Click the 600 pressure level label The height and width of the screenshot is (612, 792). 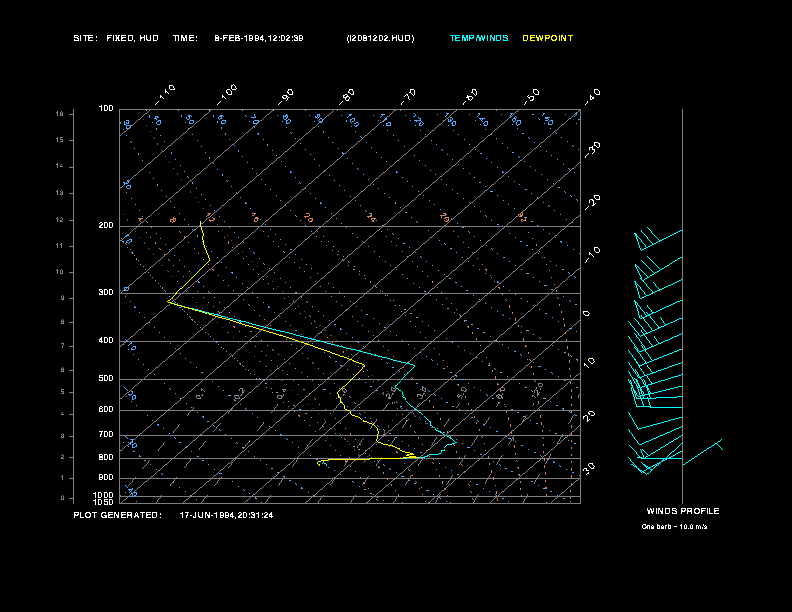pyautogui.click(x=106, y=410)
